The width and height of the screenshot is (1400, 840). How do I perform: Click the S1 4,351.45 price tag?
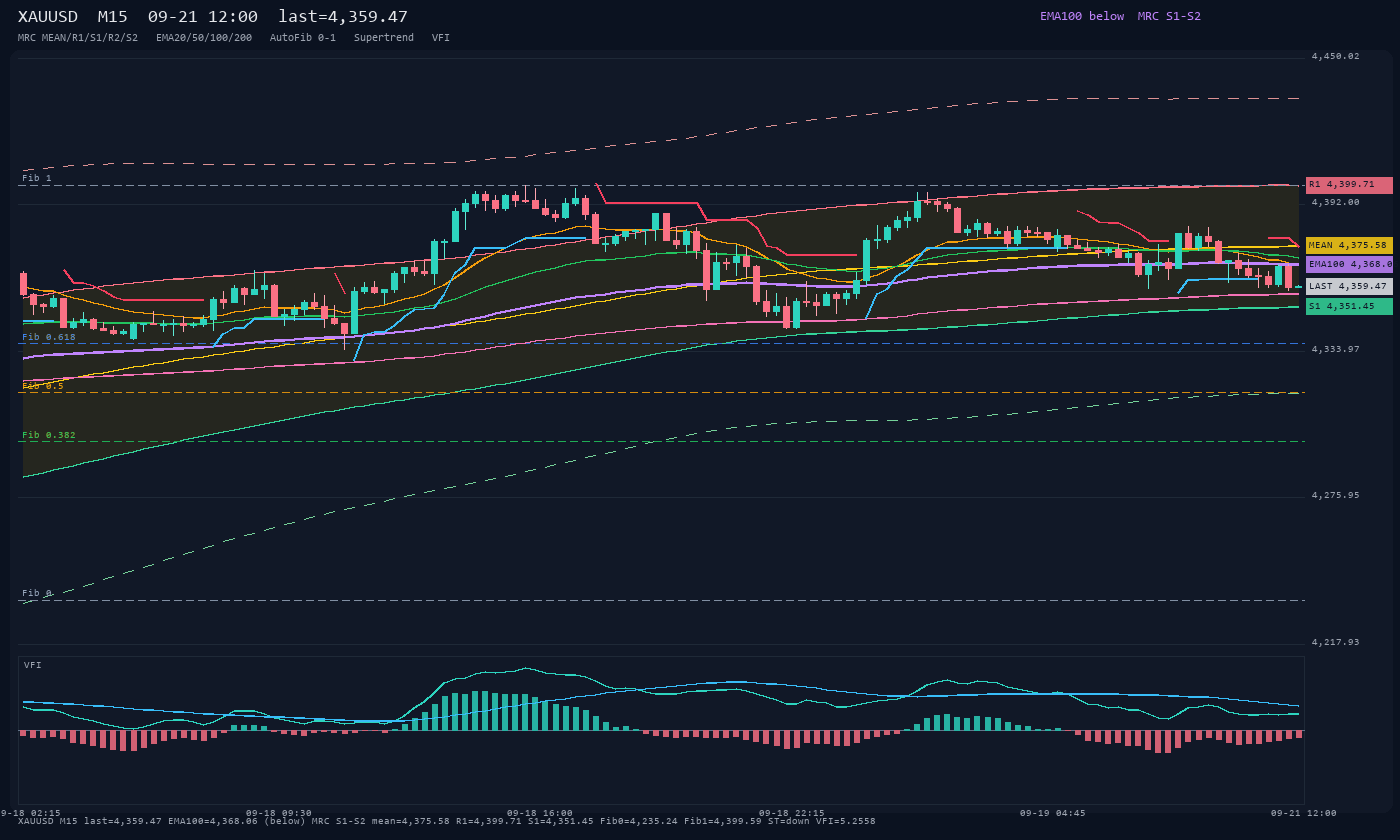1349,306
